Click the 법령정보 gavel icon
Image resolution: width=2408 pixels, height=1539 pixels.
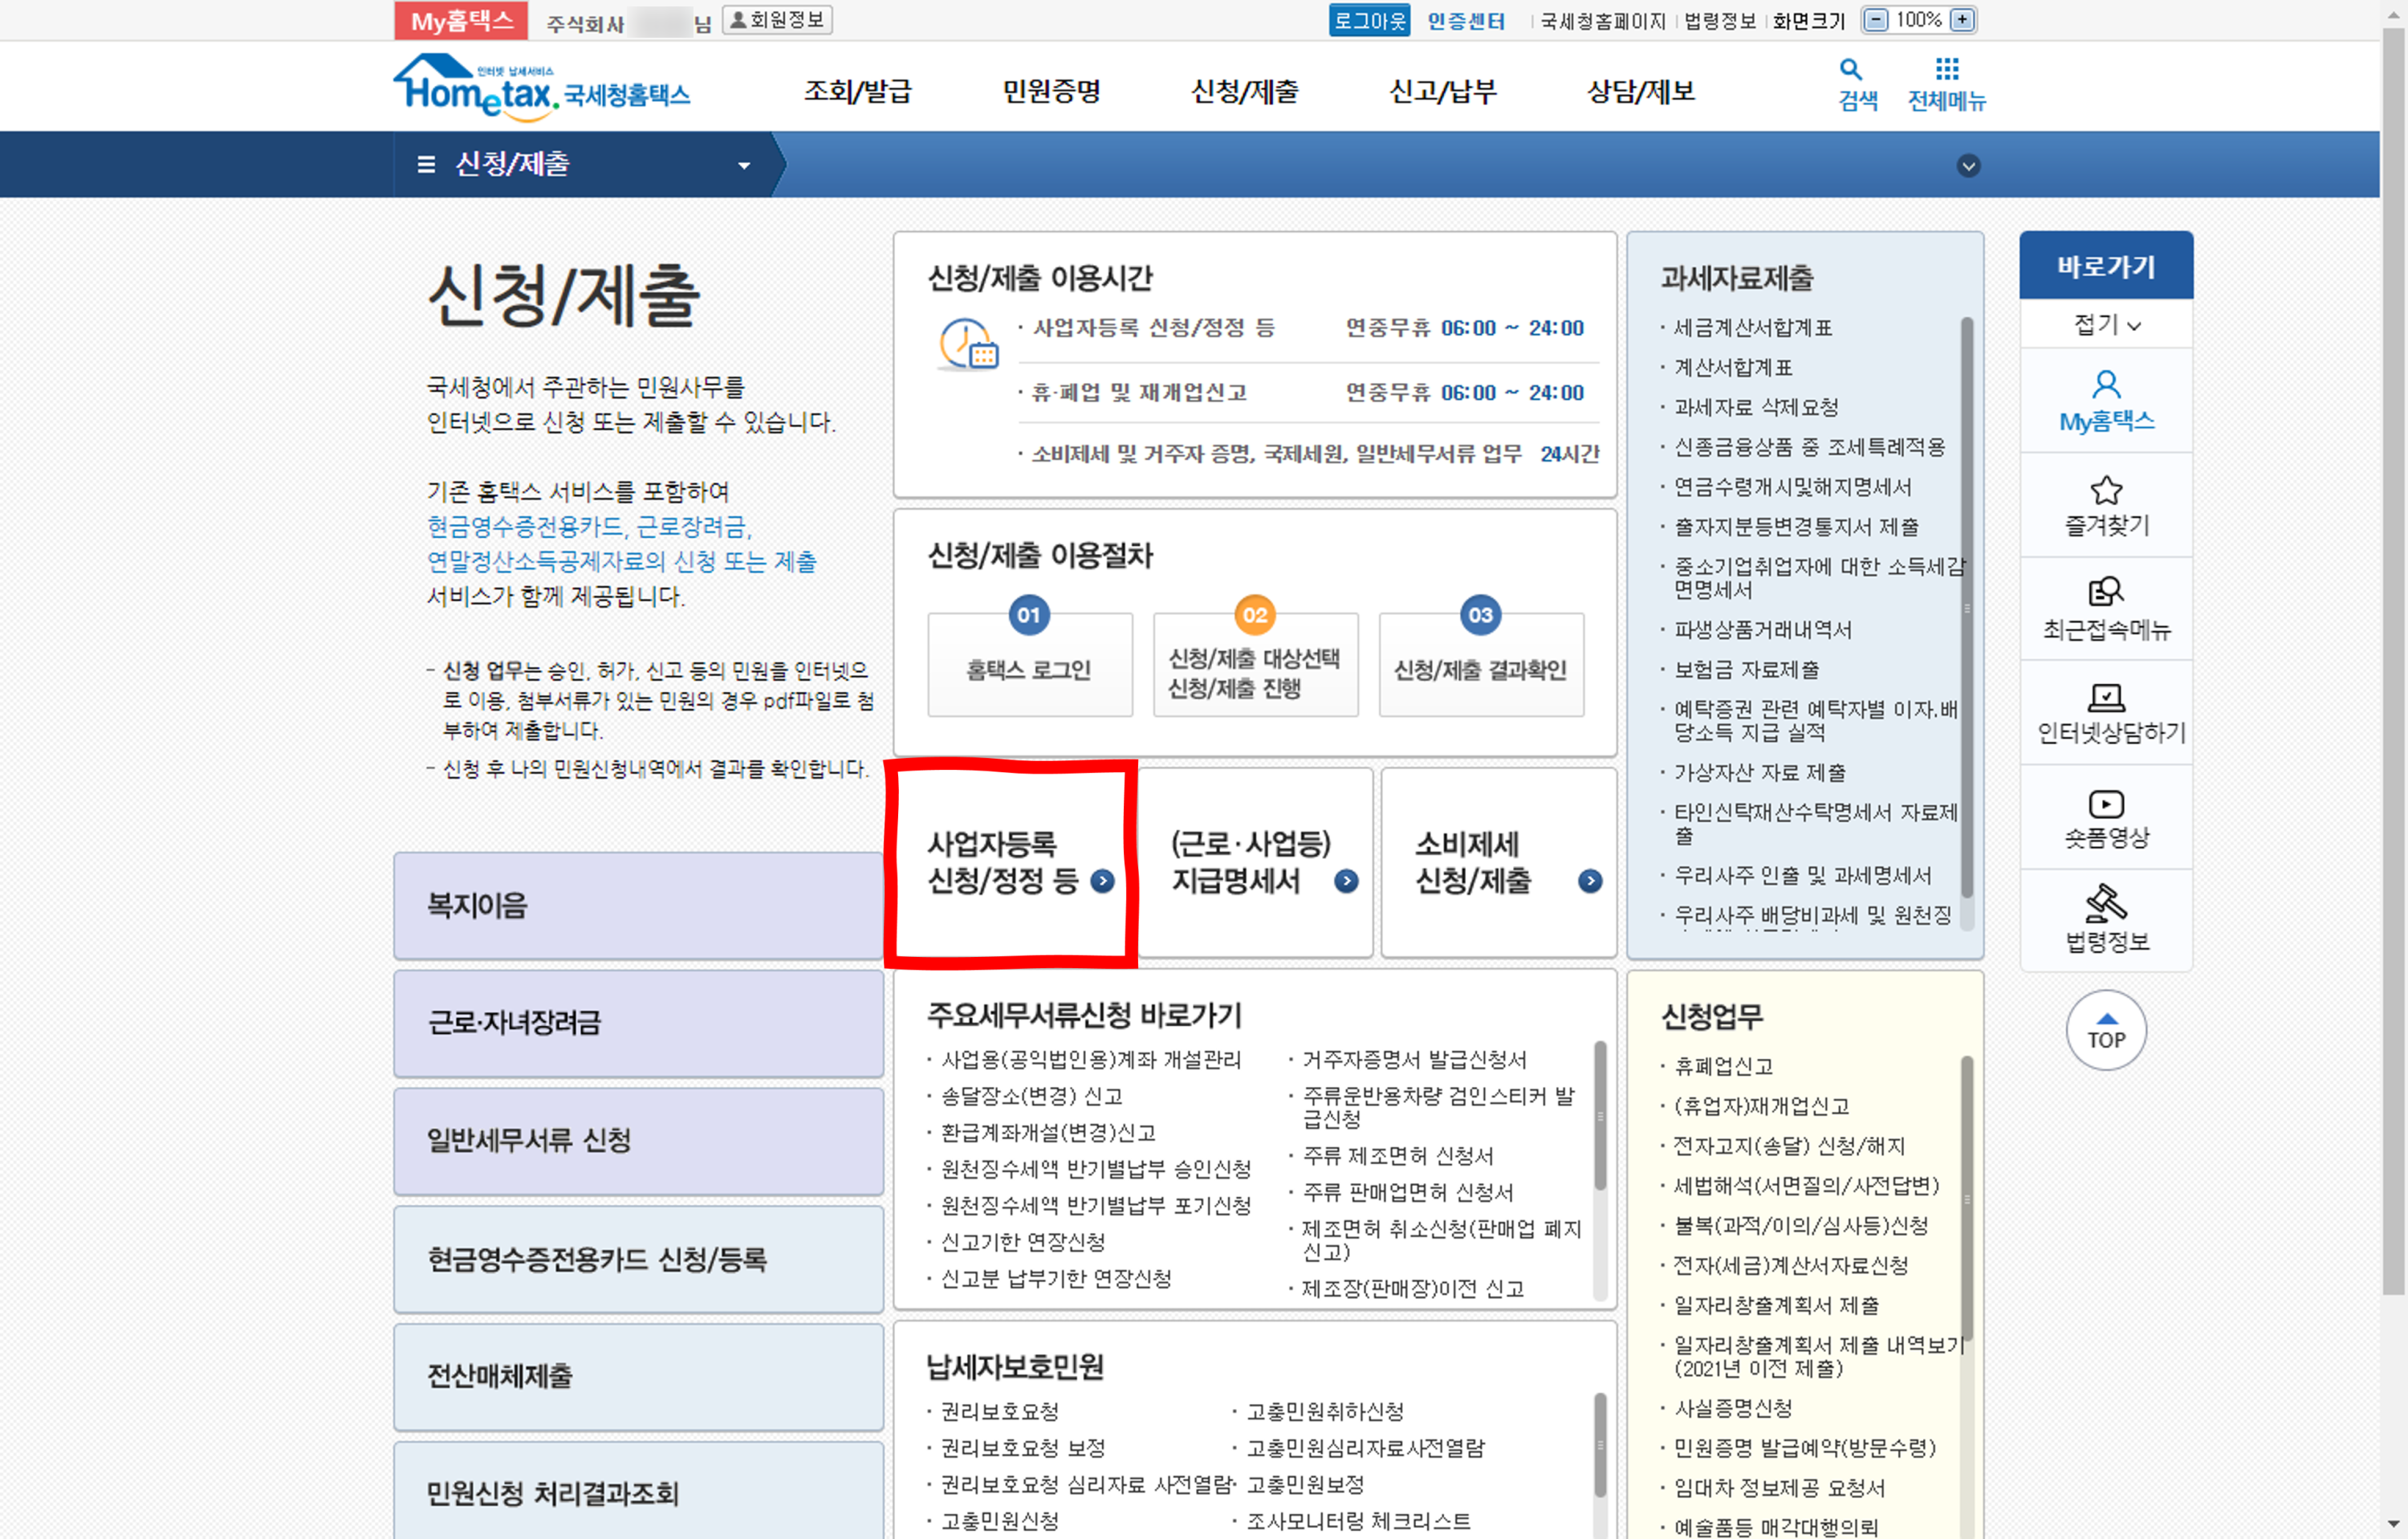click(2105, 903)
